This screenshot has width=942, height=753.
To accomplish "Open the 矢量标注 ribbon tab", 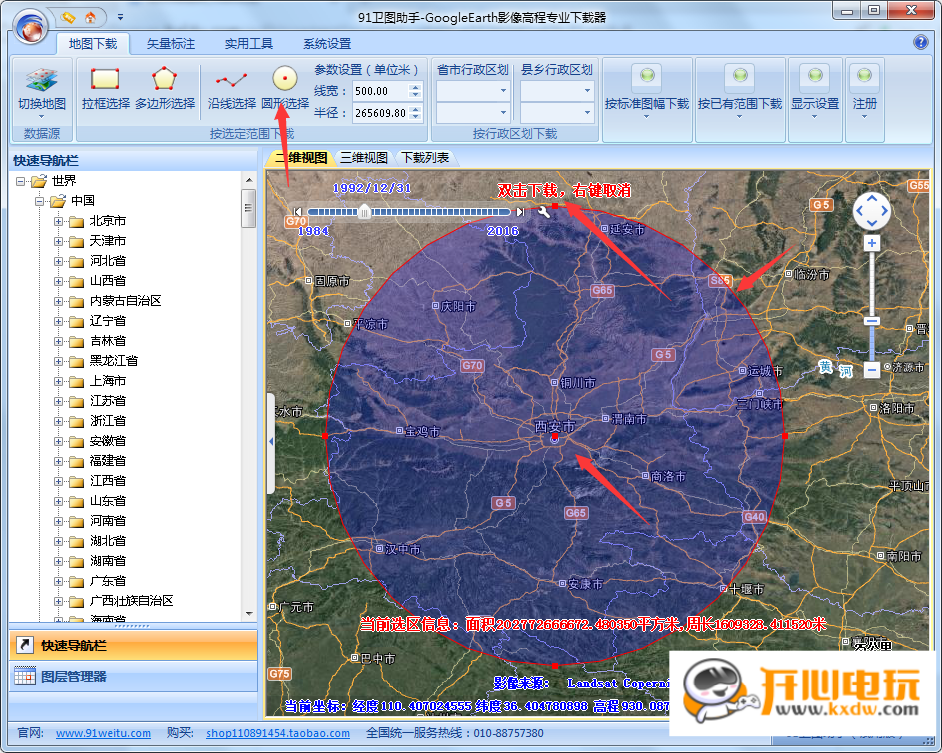I will [x=171, y=43].
